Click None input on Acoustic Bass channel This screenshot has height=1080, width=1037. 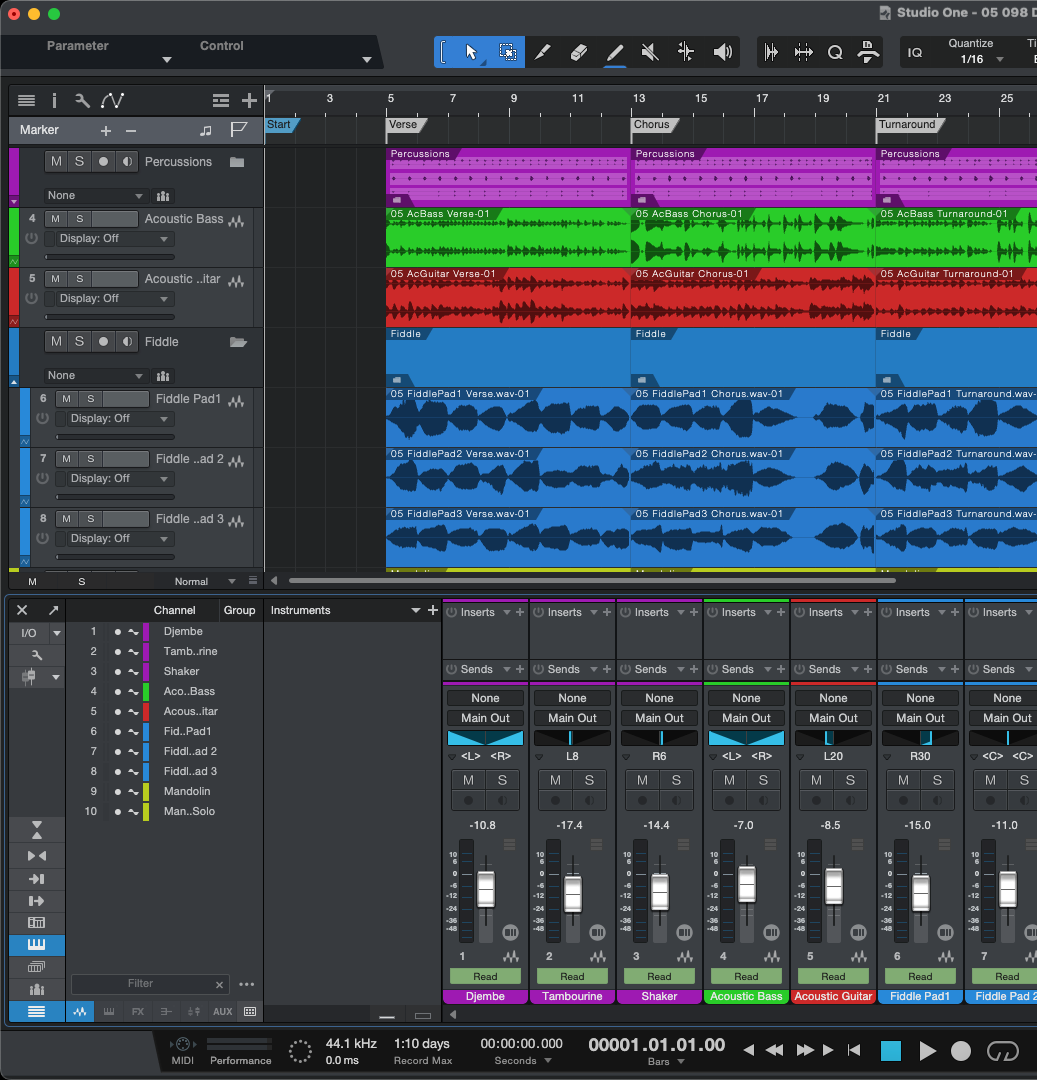tap(746, 698)
